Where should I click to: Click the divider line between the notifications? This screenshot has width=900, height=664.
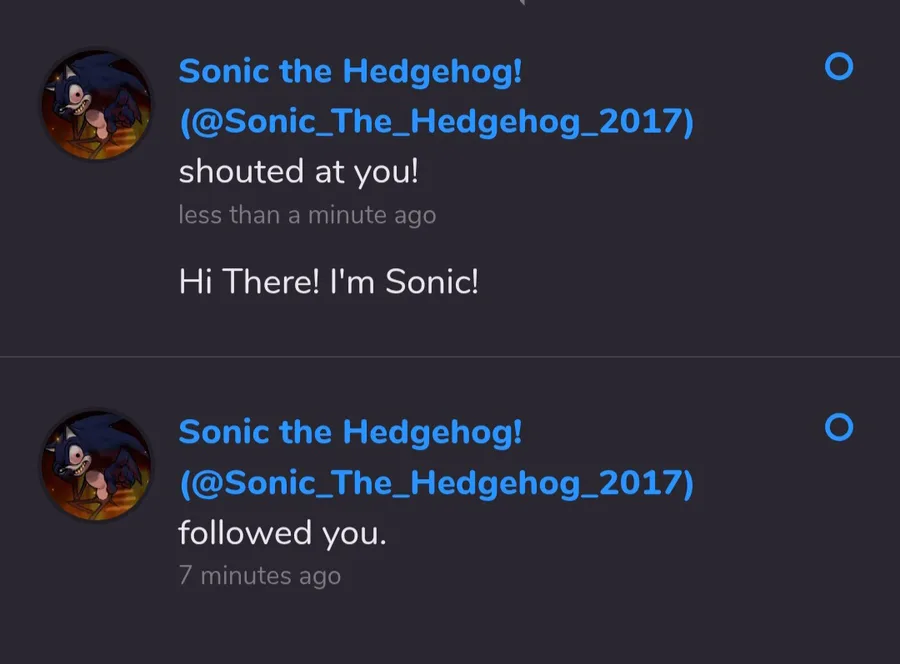[x=450, y=357]
